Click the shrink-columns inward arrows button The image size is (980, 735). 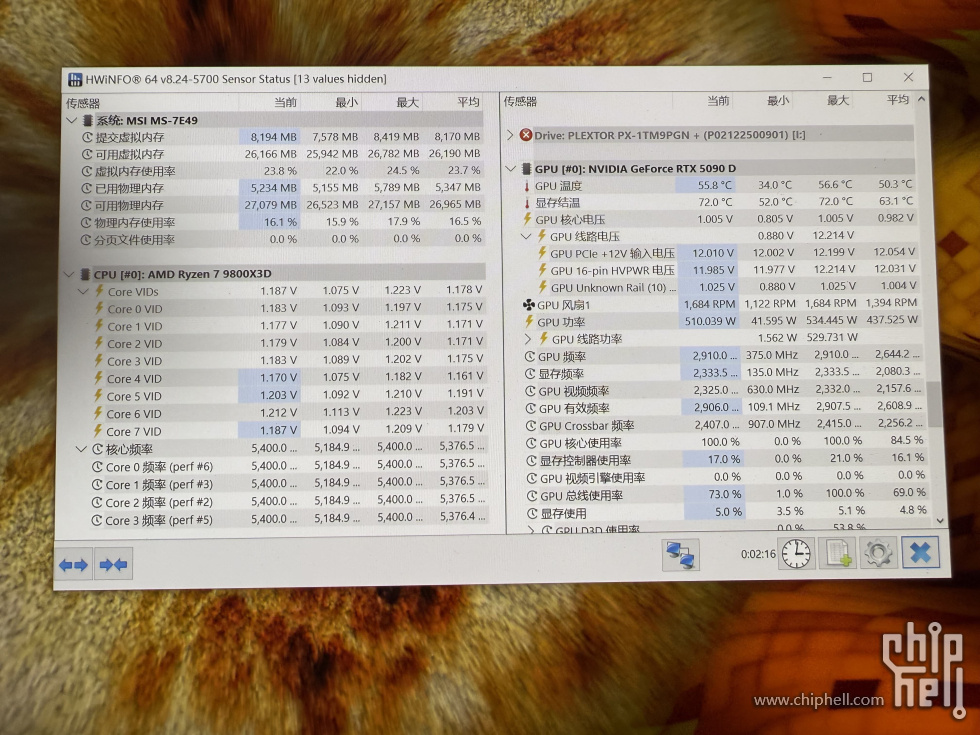[113, 565]
